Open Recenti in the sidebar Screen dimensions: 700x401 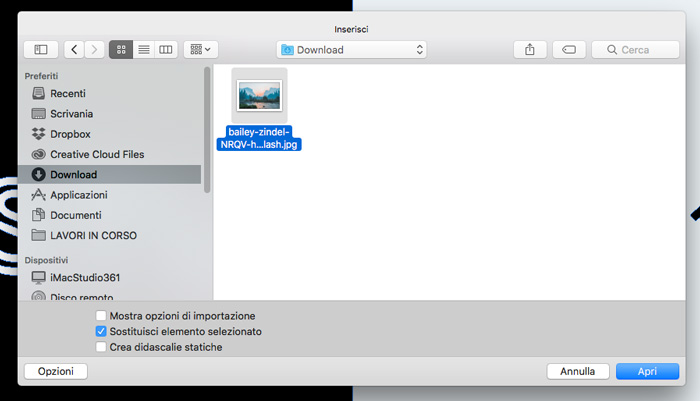coord(110,93)
